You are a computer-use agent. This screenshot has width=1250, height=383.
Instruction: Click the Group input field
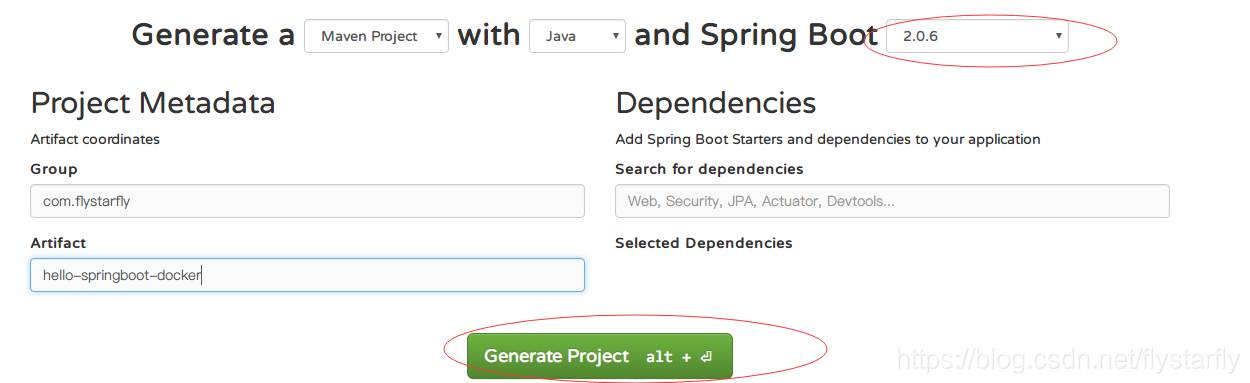coord(307,201)
